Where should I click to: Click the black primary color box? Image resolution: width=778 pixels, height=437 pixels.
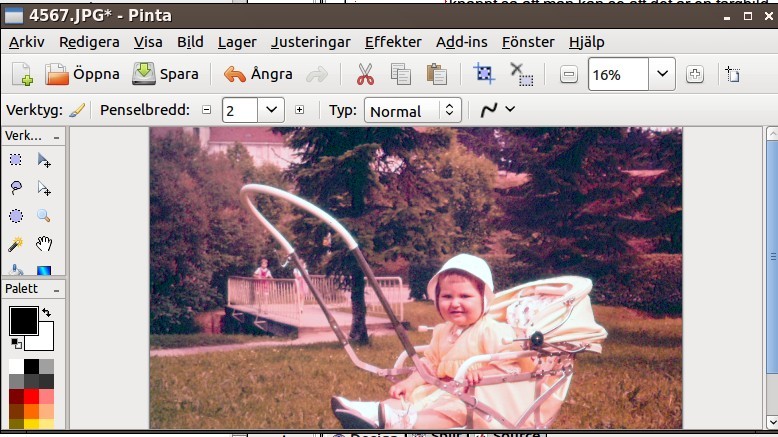(x=22, y=320)
